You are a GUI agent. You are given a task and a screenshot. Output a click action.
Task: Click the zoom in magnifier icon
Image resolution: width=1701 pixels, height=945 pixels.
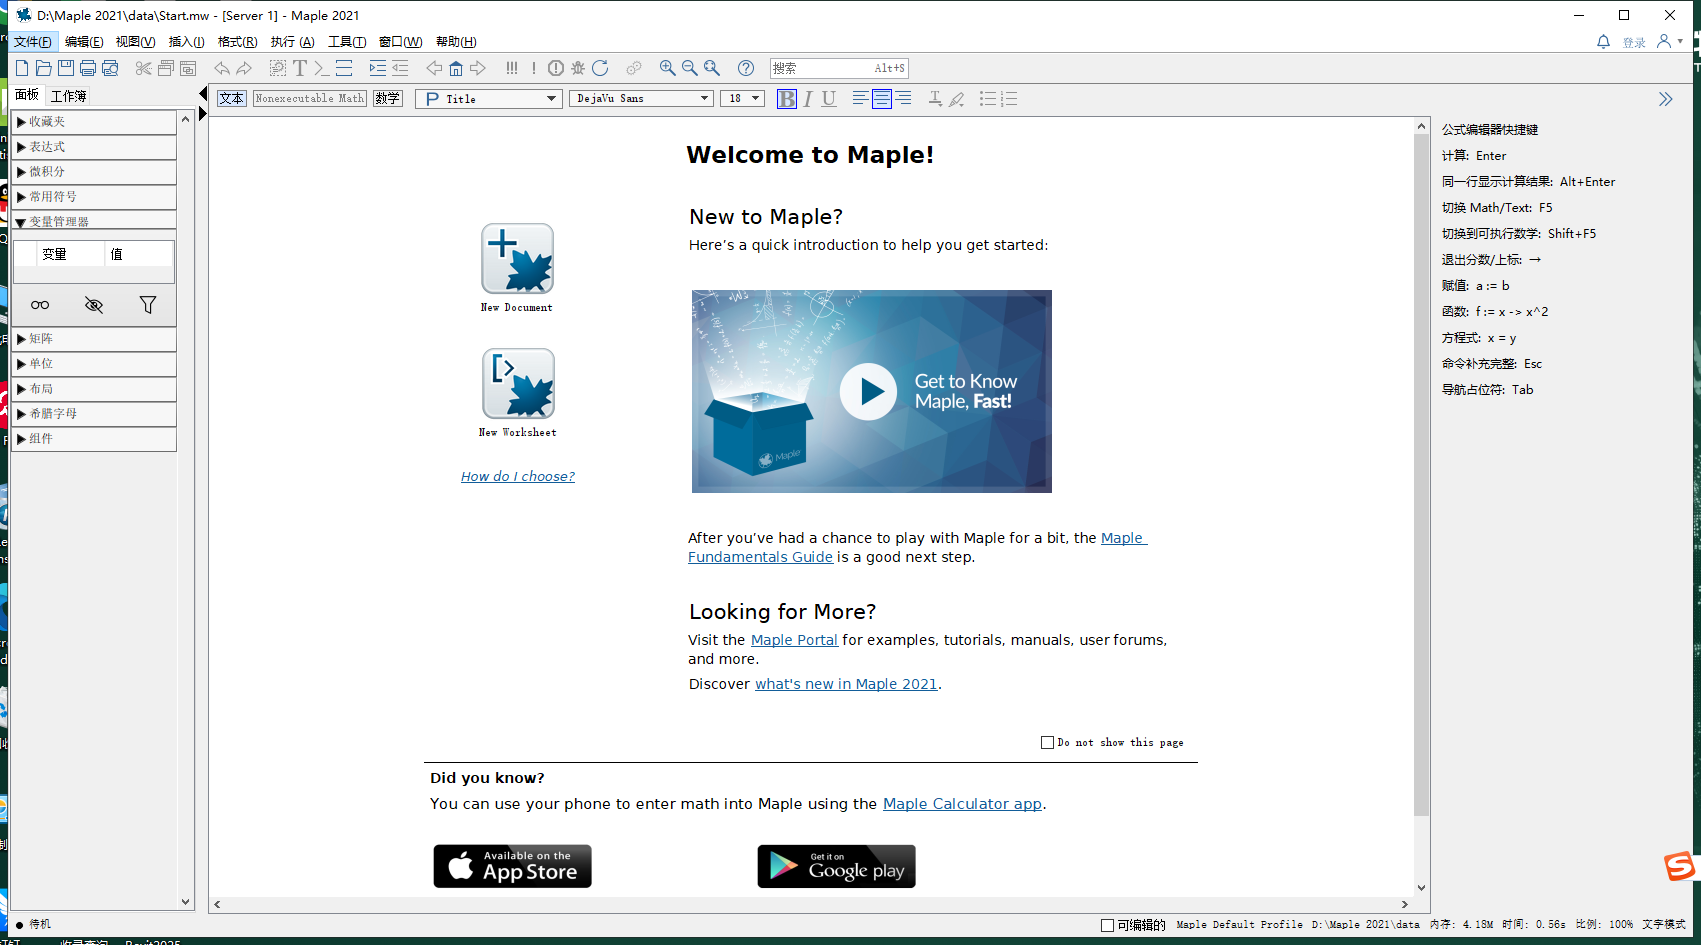pyautogui.click(x=667, y=68)
